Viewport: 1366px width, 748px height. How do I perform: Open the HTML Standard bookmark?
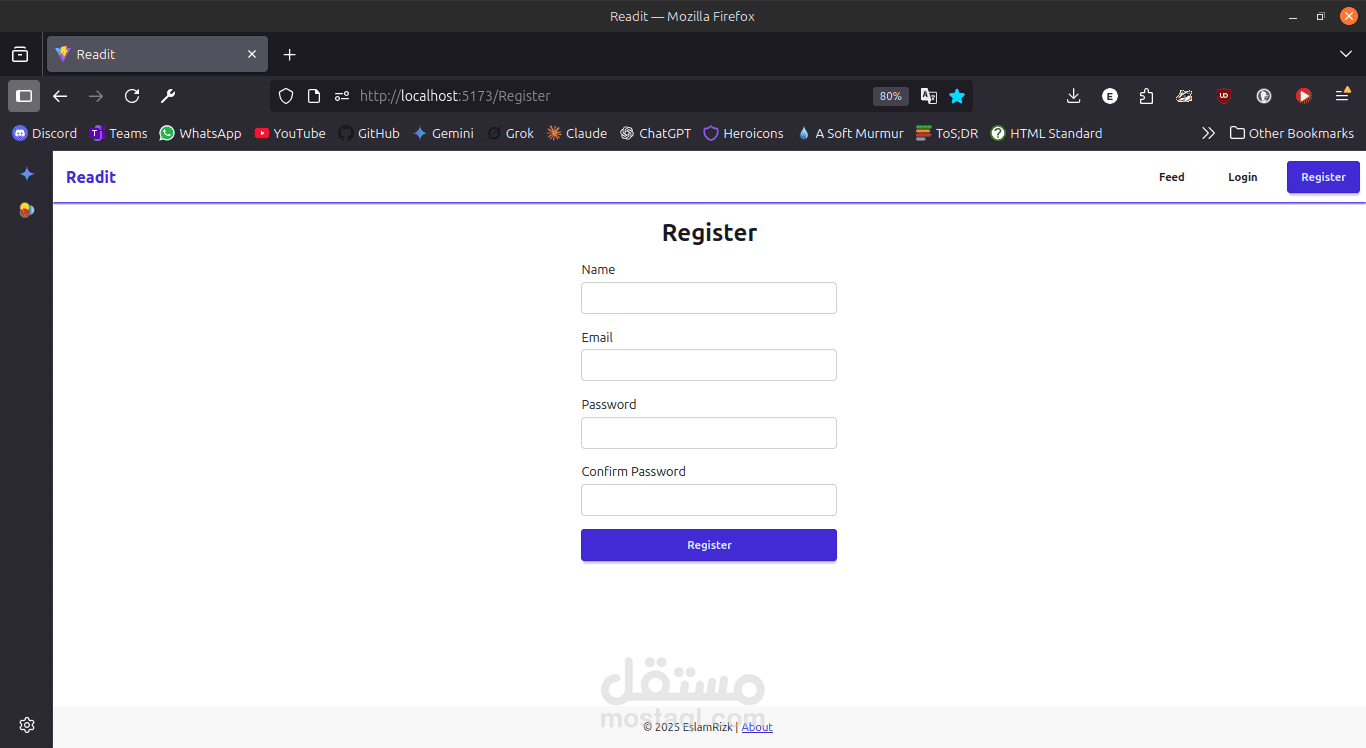pos(1046,133)
